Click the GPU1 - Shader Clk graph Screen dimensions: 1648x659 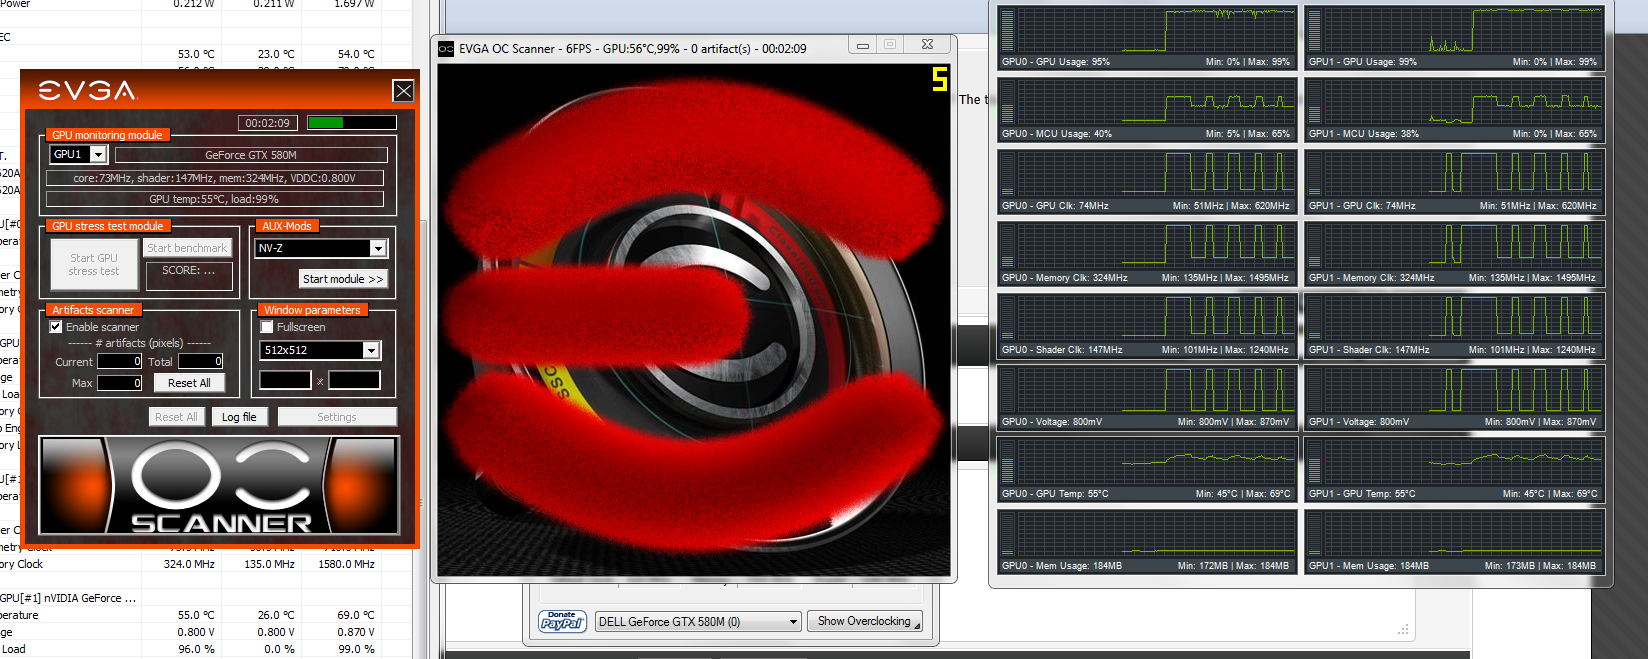pos(1454,324)
